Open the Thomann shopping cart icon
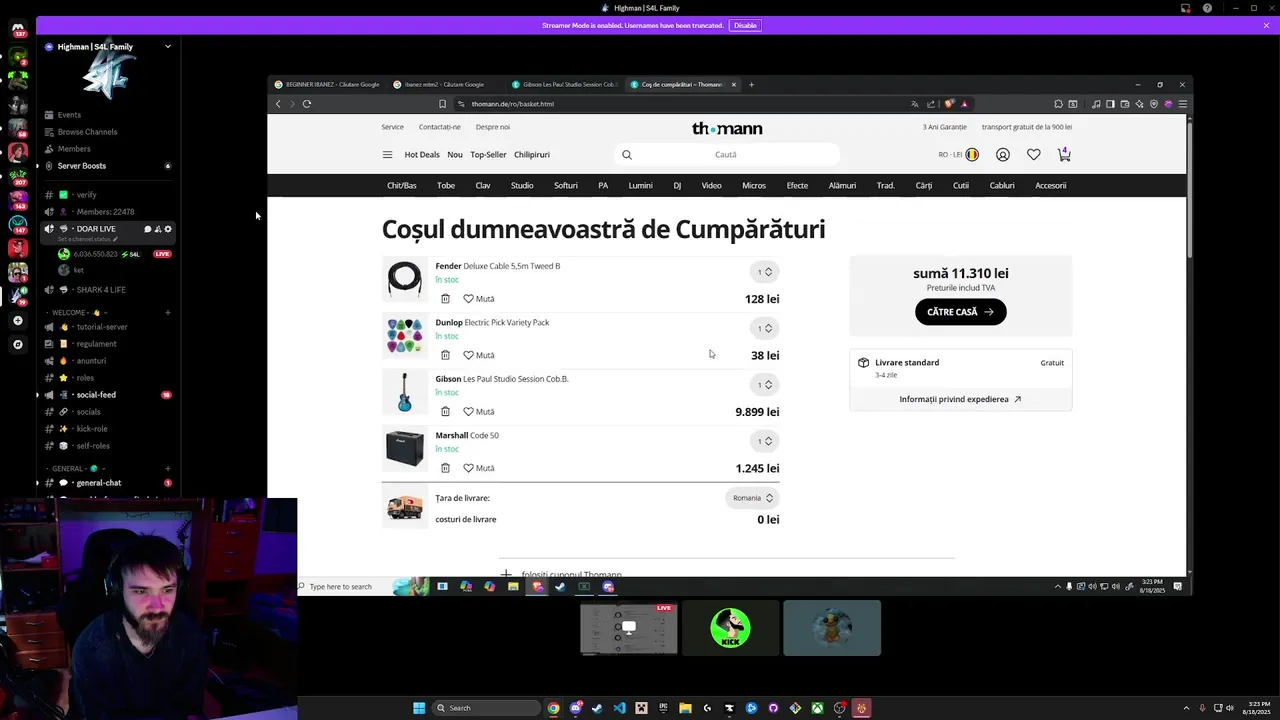Screen dimensions: 1280x720 [x=1064, y=154]
